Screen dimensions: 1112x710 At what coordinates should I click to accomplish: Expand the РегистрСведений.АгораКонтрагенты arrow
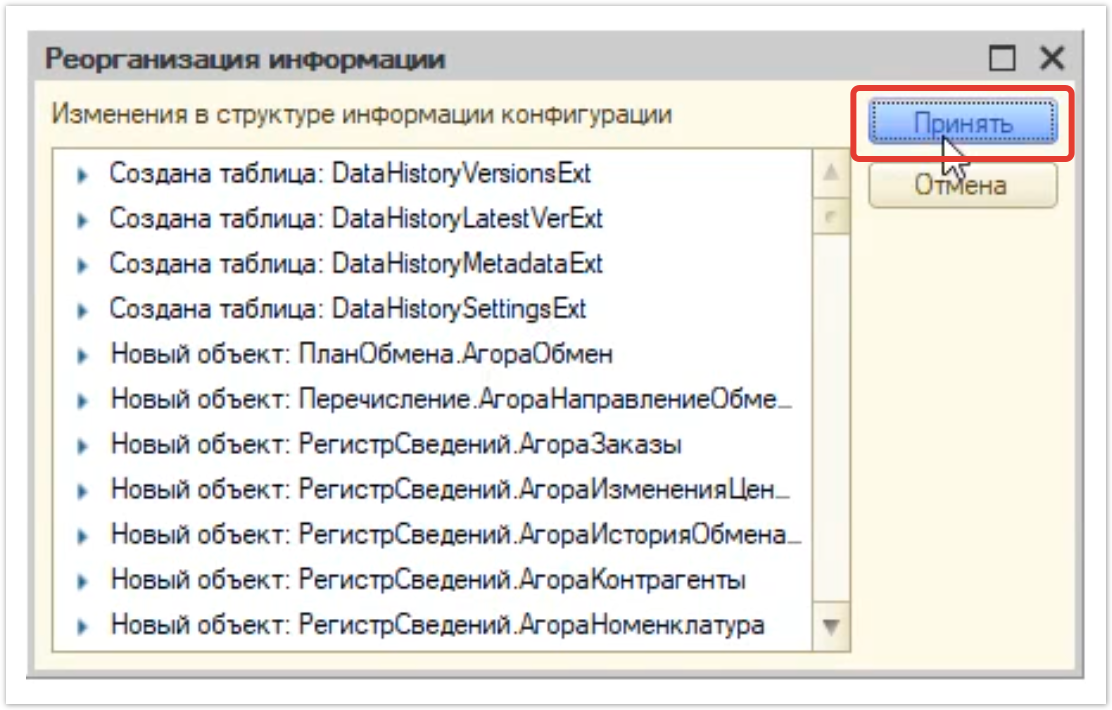(84, 582)
